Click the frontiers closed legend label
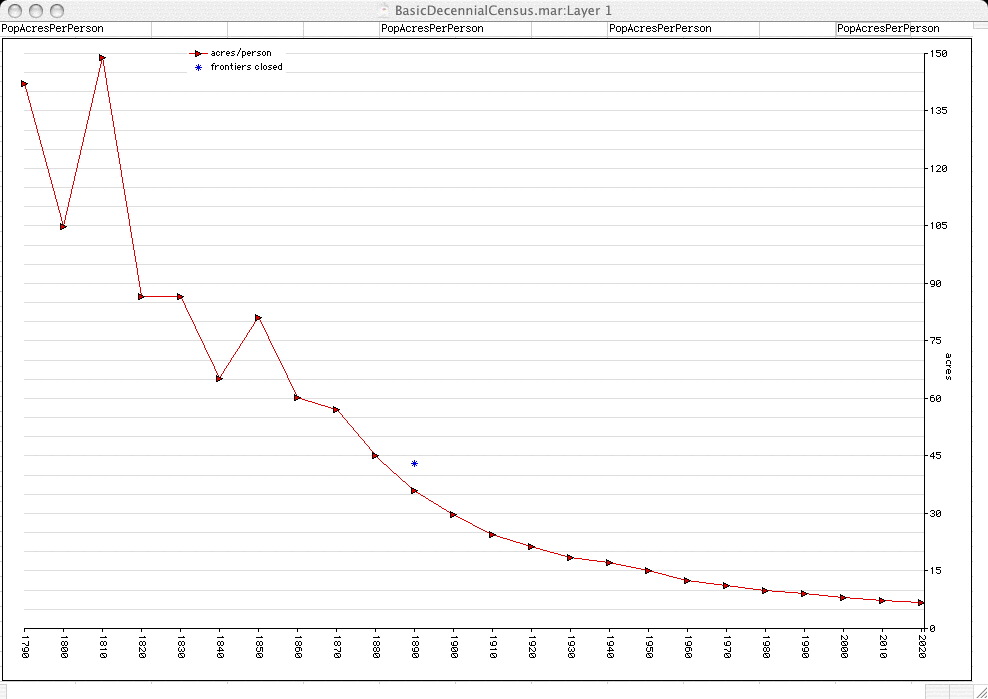 [246, 67]
